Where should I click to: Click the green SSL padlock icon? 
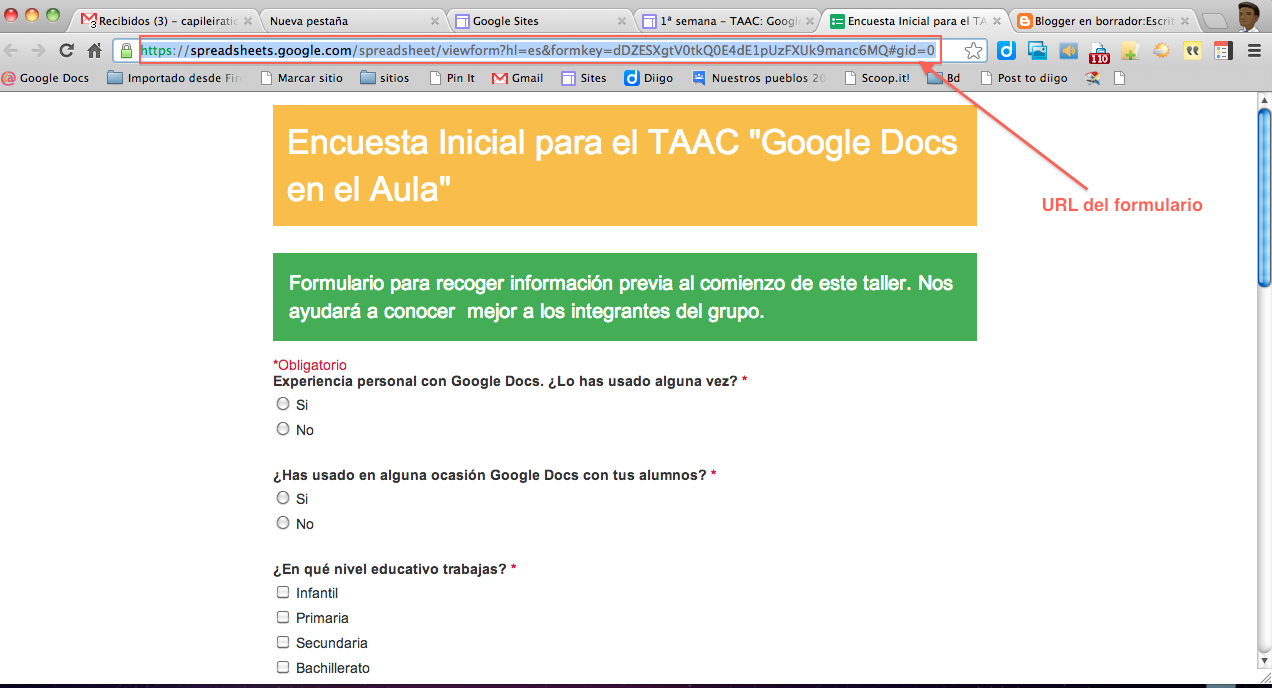click(x=127, y=50)
